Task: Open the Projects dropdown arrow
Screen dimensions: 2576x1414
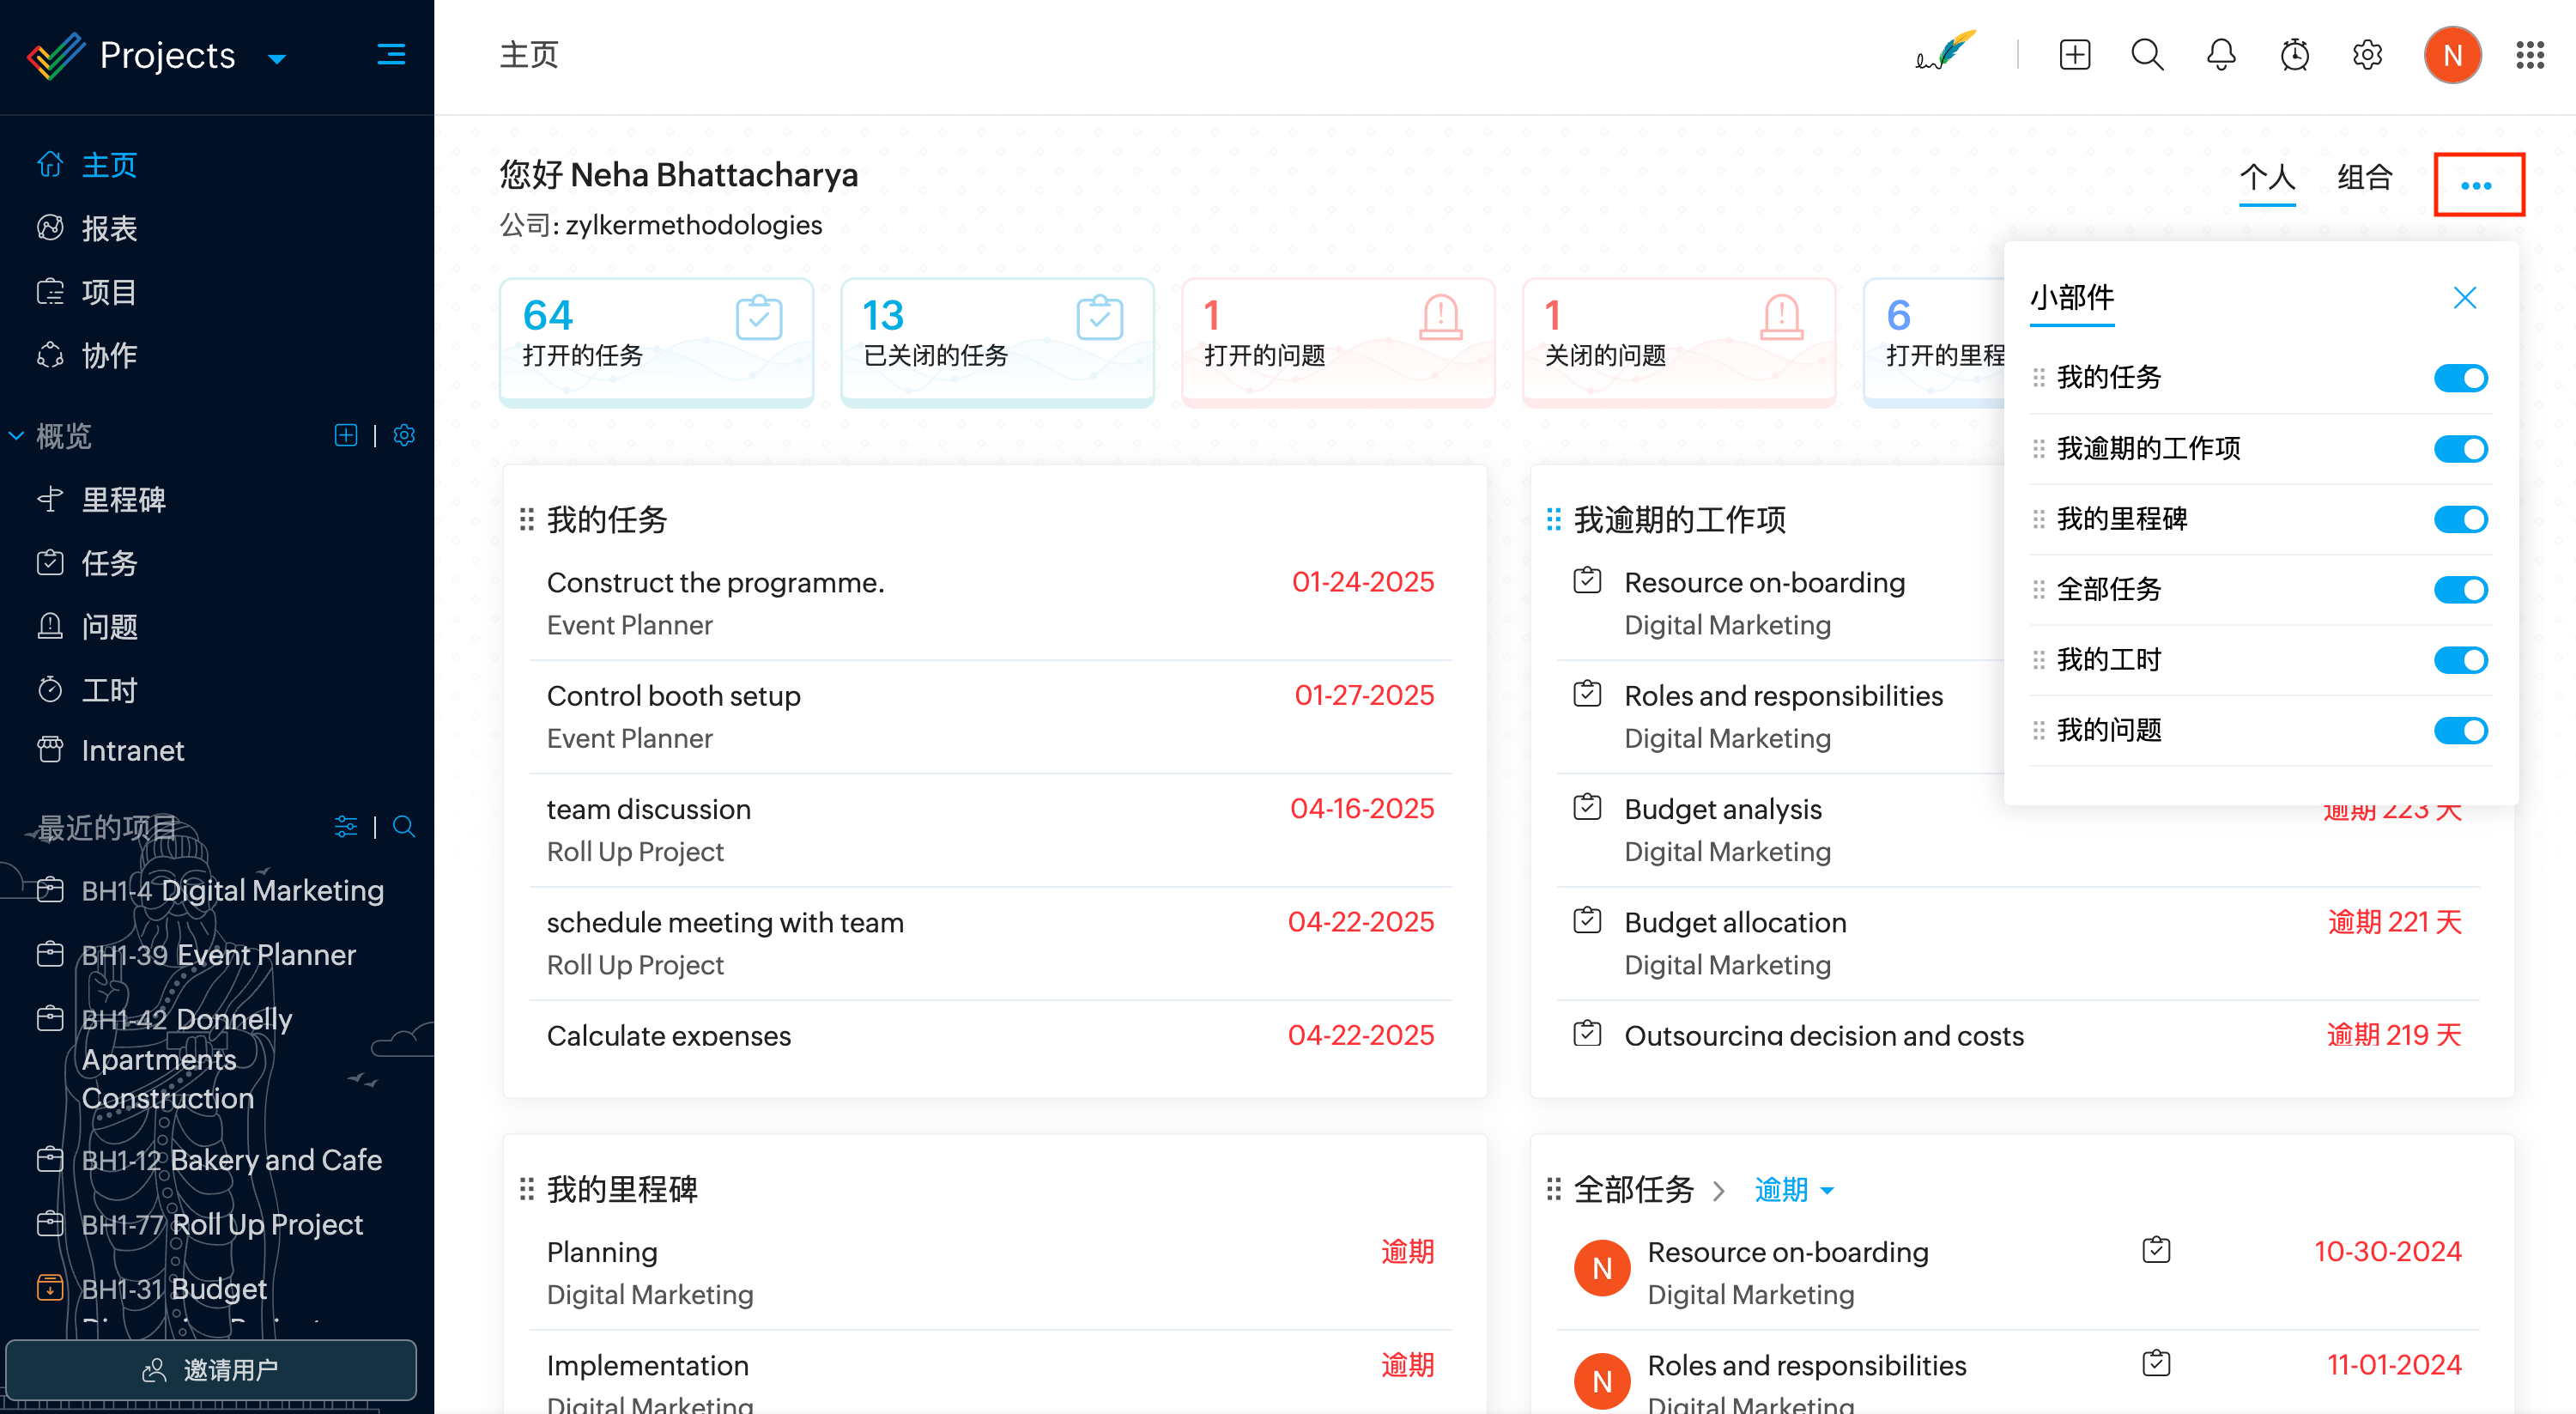Action: (278, 59)
